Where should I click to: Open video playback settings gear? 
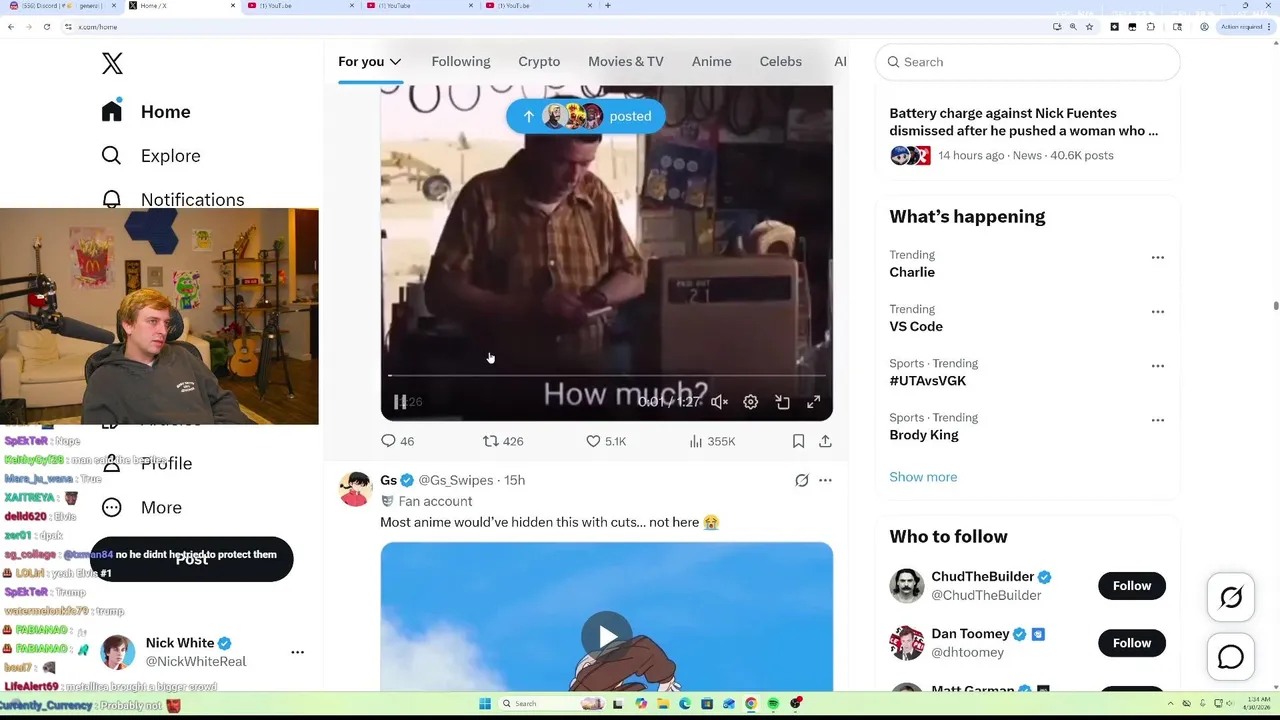(751, 402)
